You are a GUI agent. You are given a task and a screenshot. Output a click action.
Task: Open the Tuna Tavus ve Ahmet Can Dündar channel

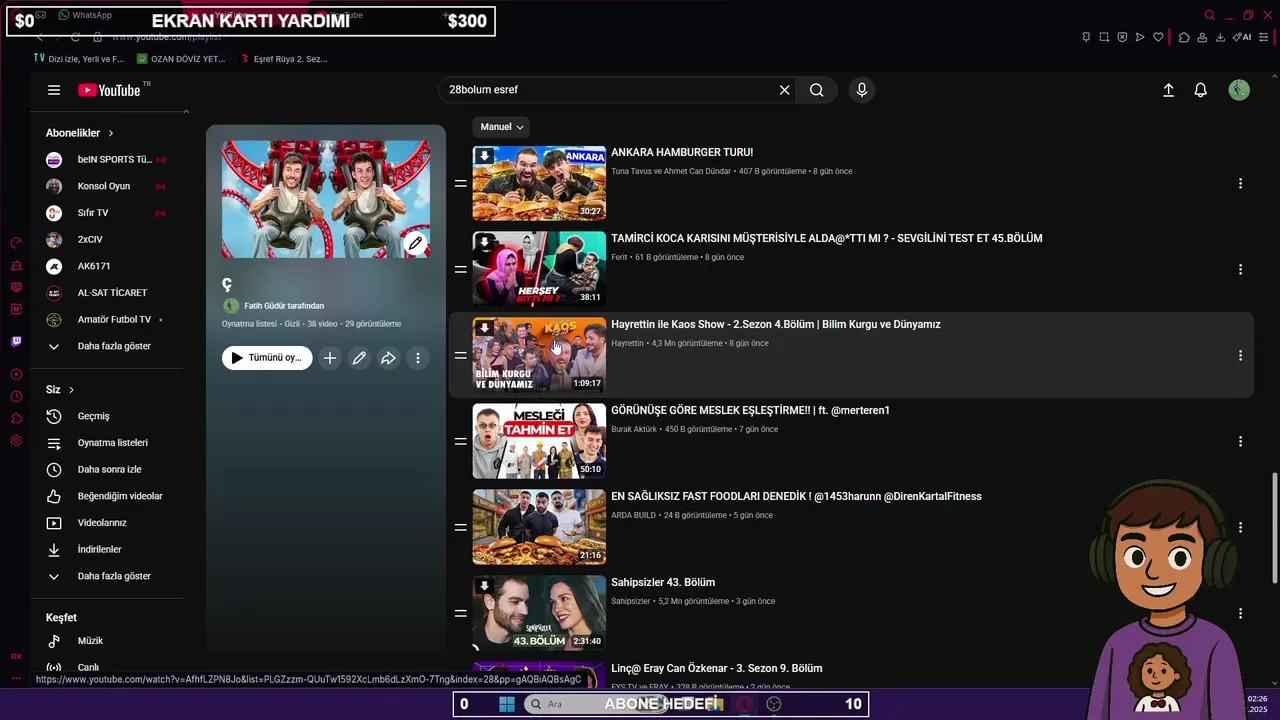click(x=671, y=172)
